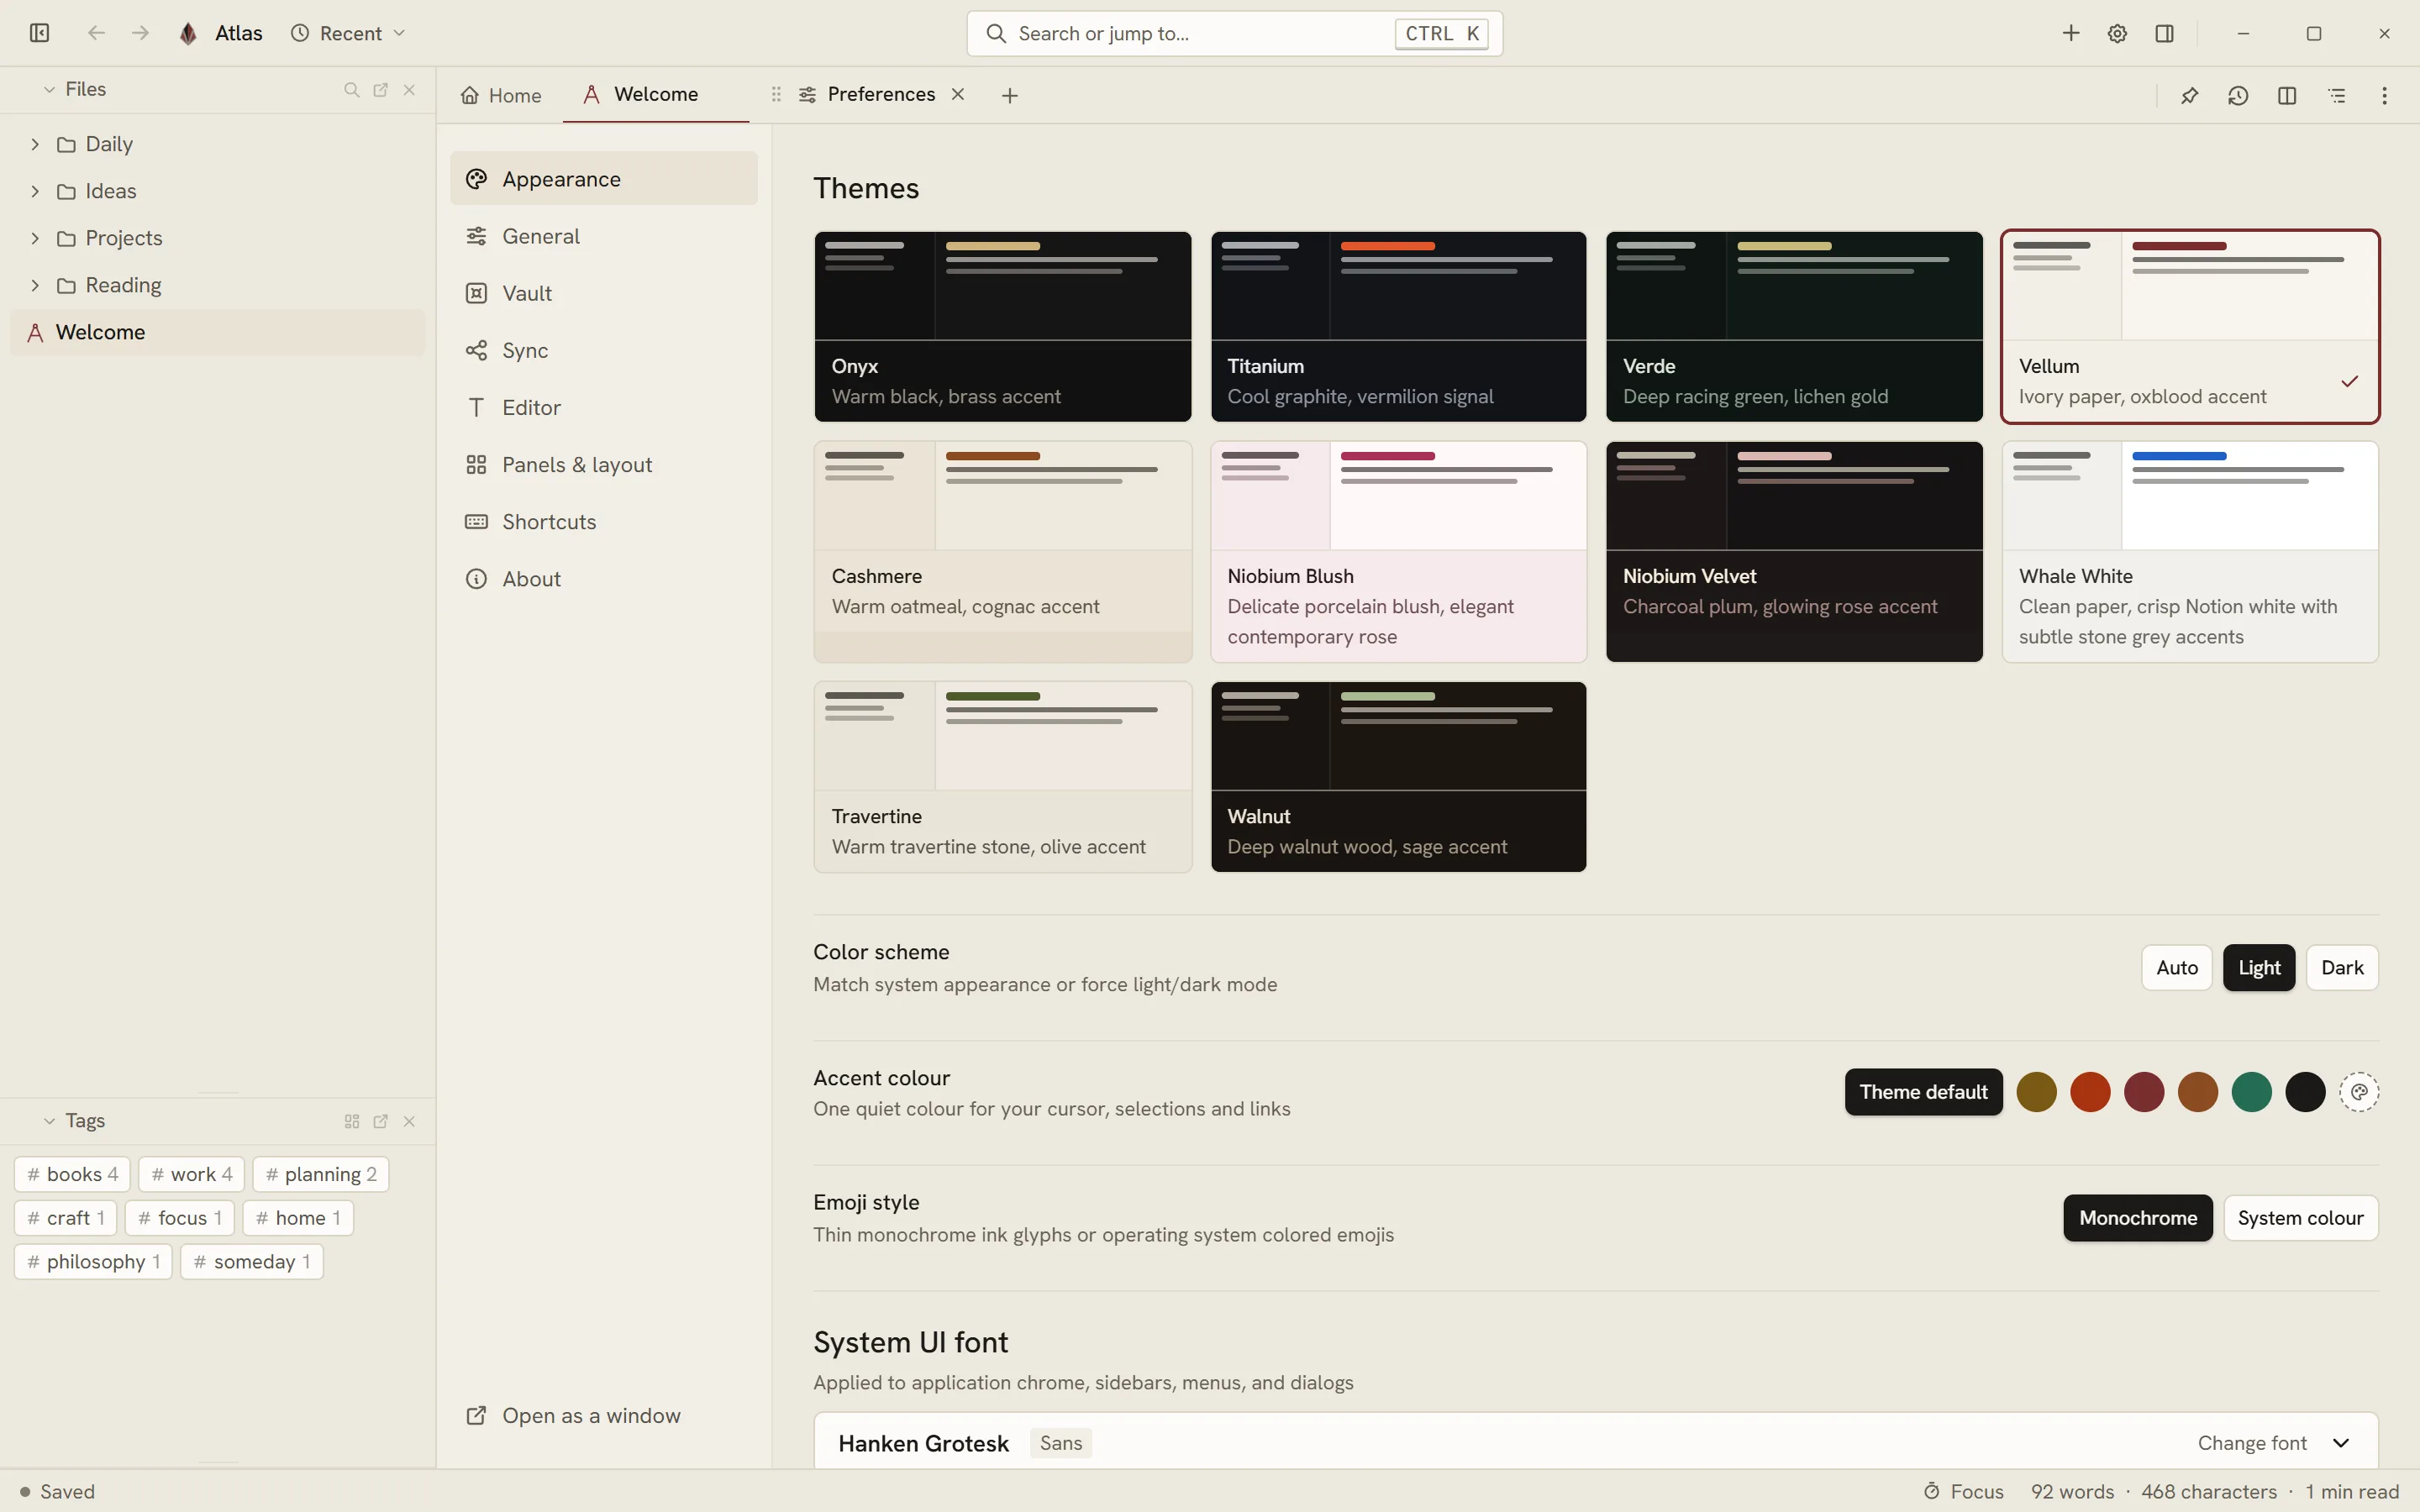Open version history clock icon
Viewport: 2420px width, 1512px height.
(2238, 95)
